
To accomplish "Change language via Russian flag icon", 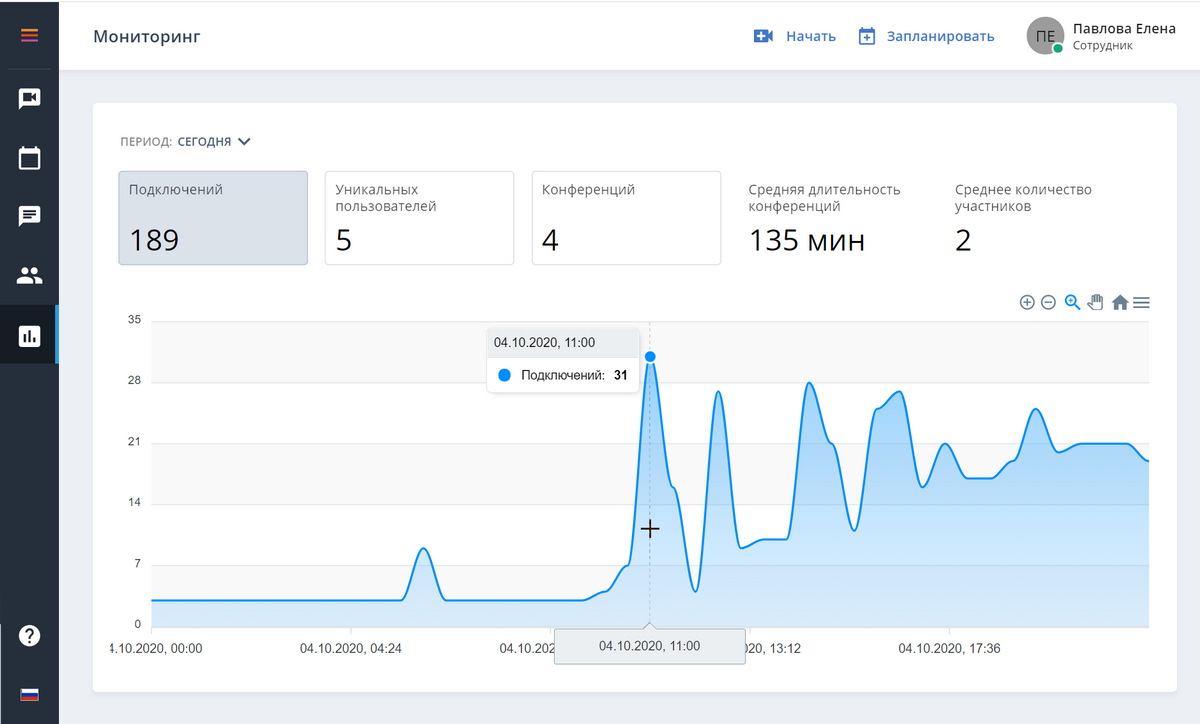I will (x=29, y=694).
